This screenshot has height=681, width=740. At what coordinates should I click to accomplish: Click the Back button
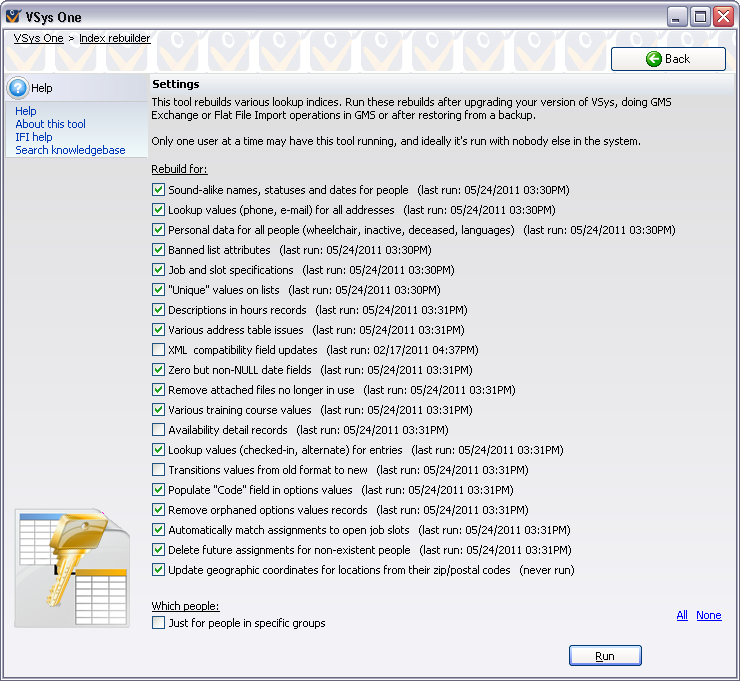pos(668,59)
